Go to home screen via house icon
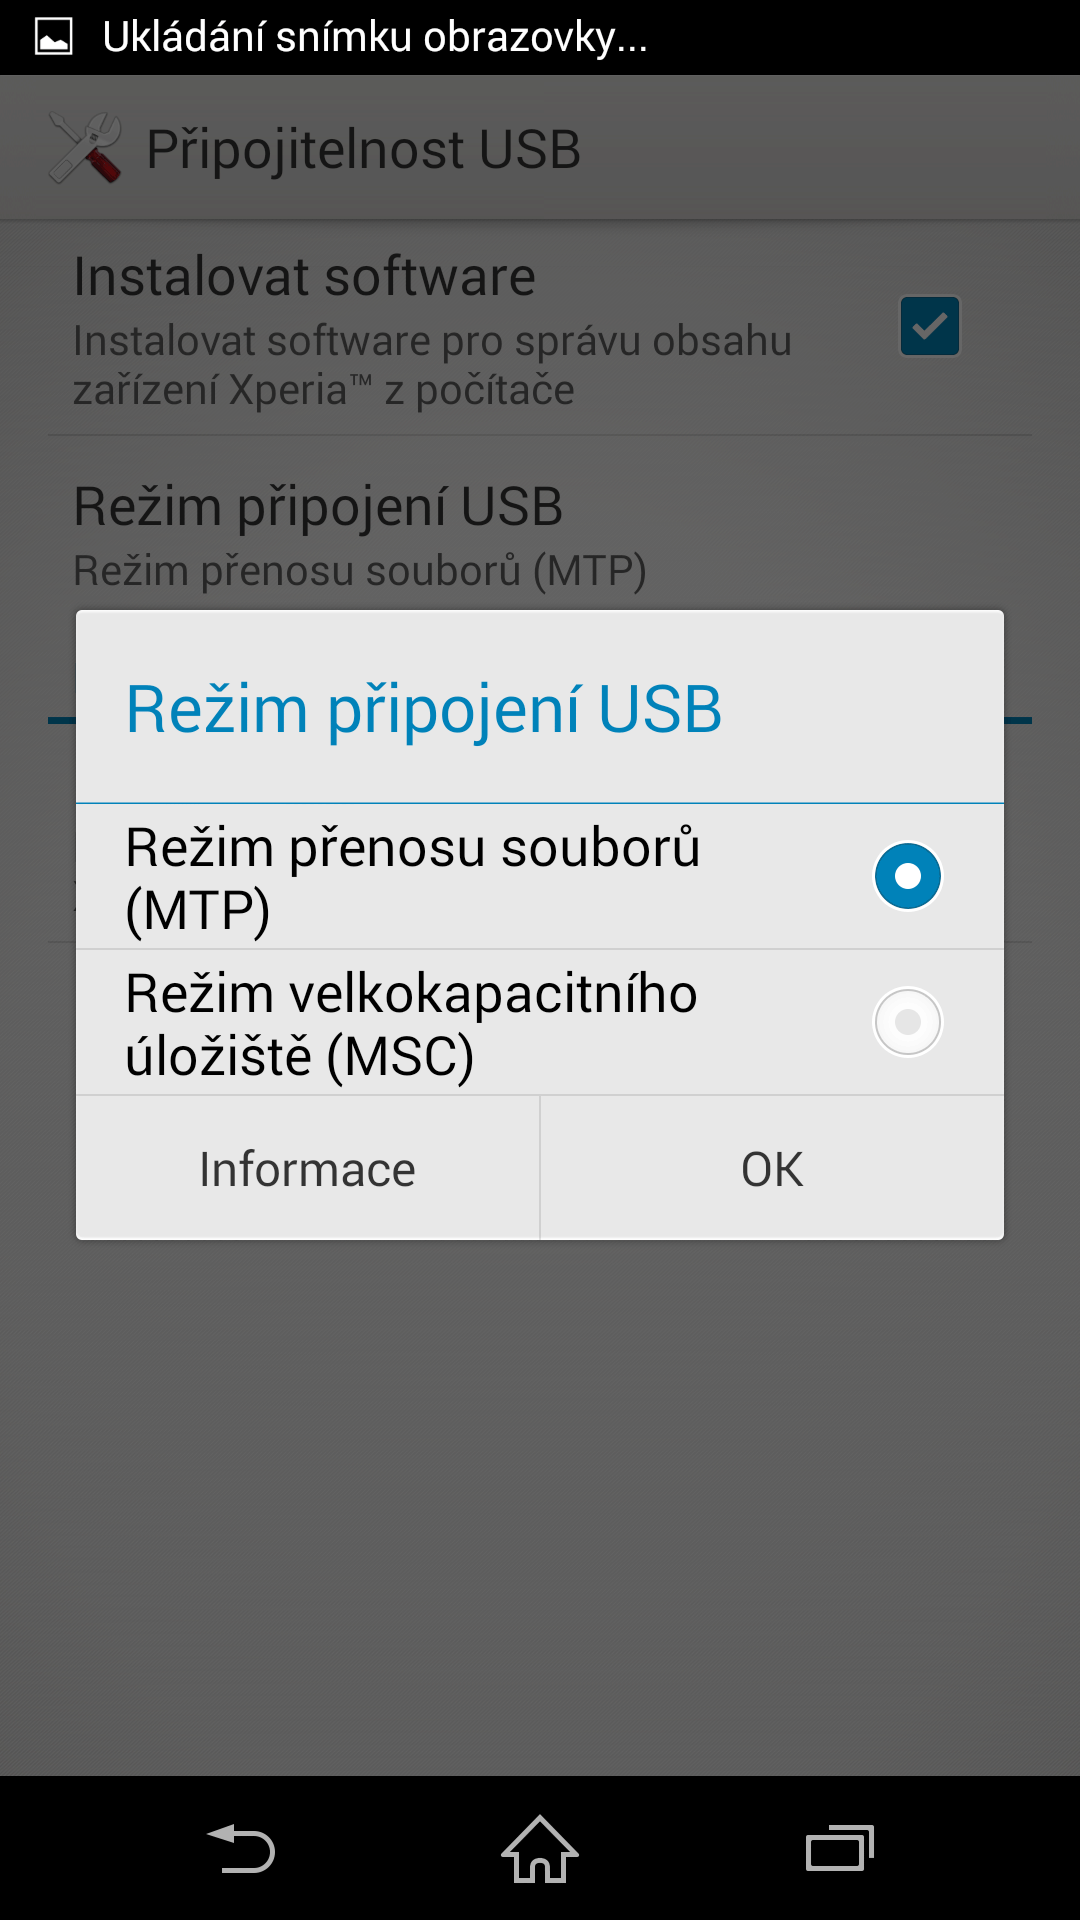The width and height of the screenshot is (1080, 1920). click(x=540, y=1848)
